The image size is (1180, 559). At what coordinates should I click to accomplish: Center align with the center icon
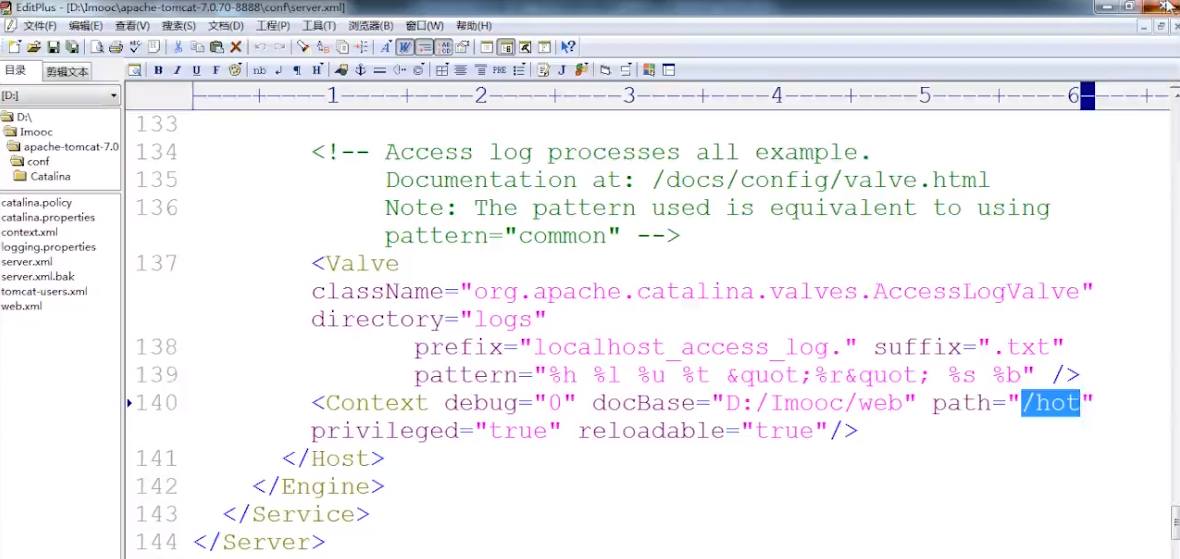(460, 70)
